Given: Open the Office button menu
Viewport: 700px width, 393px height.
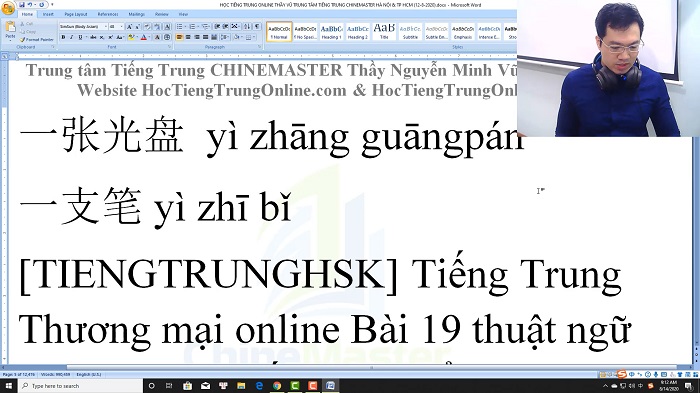Looking at the screenshot, I should (8, 8).
